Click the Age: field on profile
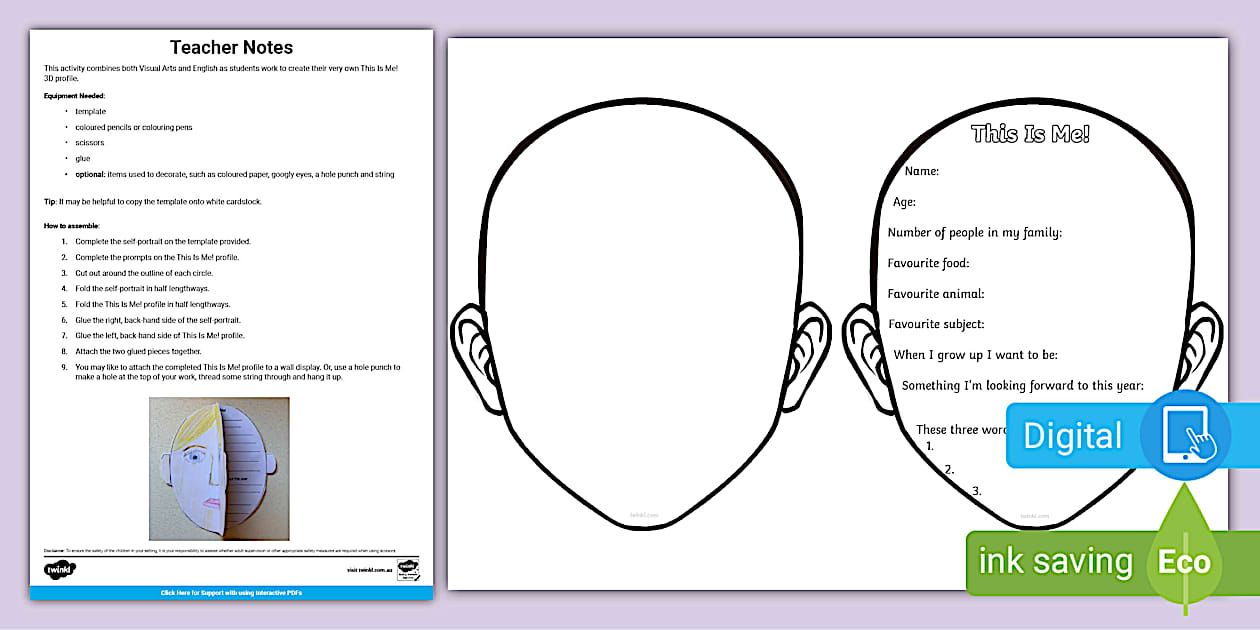This screenshot has height=630, width=1260. [x=904, y=202]
